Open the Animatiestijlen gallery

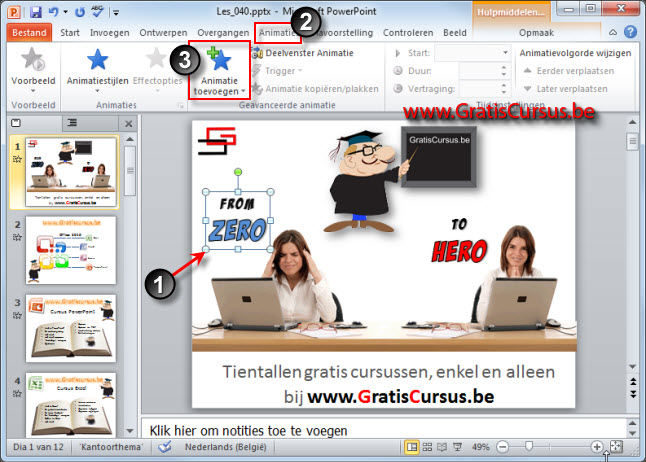(x=98, y=70)
